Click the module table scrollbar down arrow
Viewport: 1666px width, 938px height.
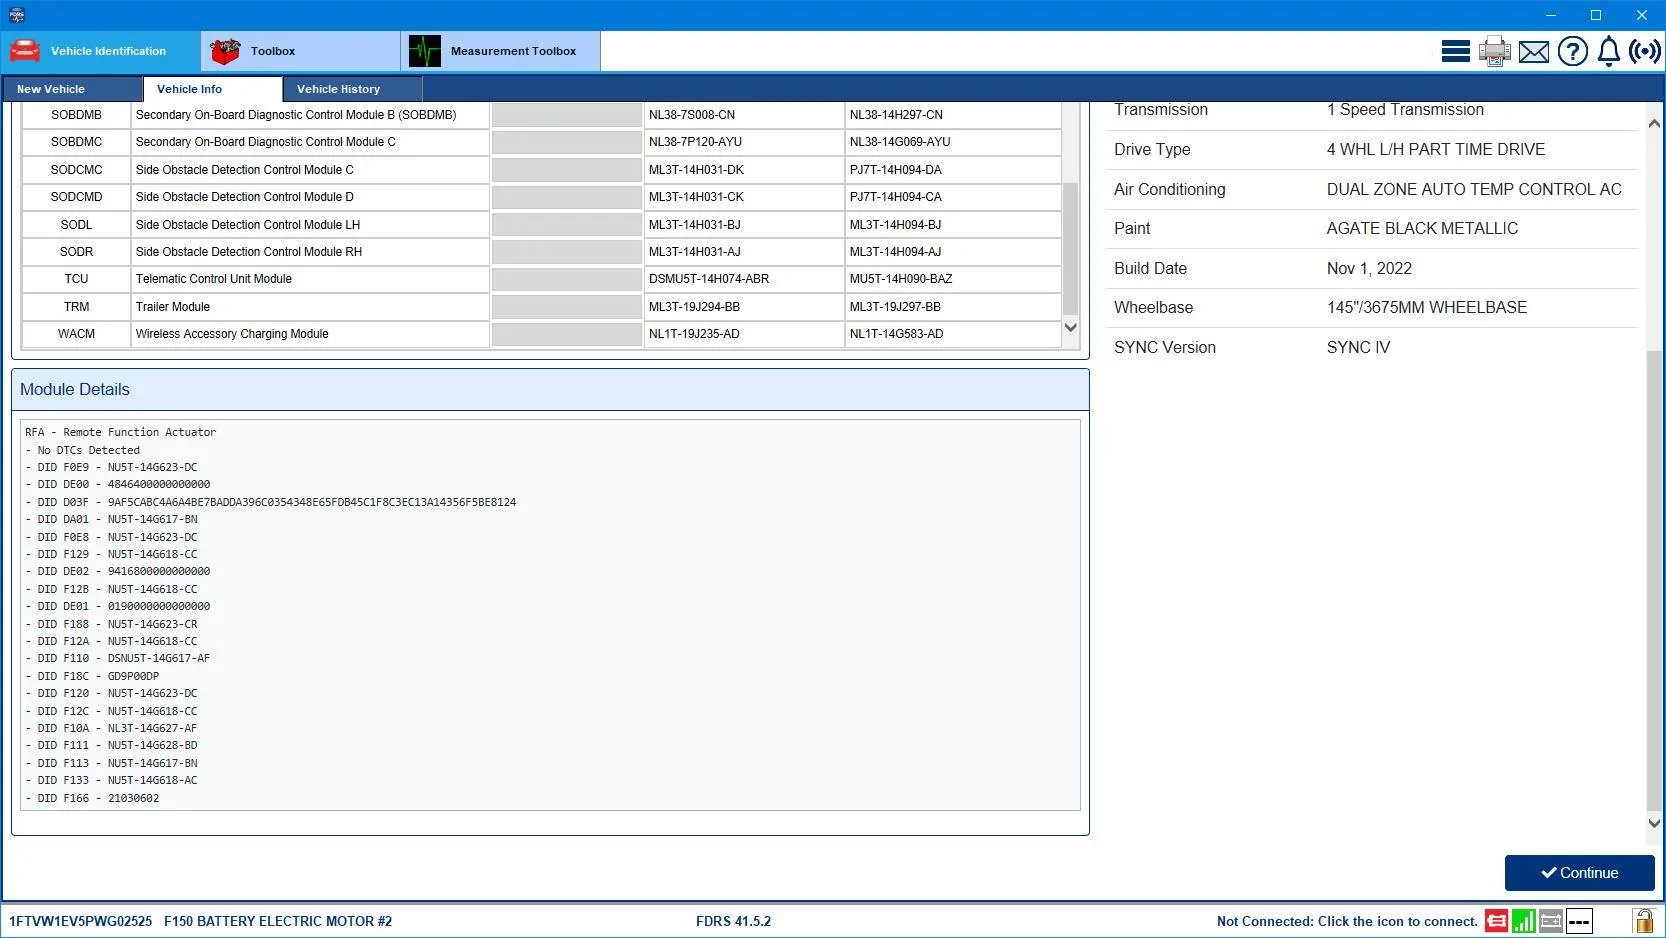pyautogui.click(x=1070, y=327)
